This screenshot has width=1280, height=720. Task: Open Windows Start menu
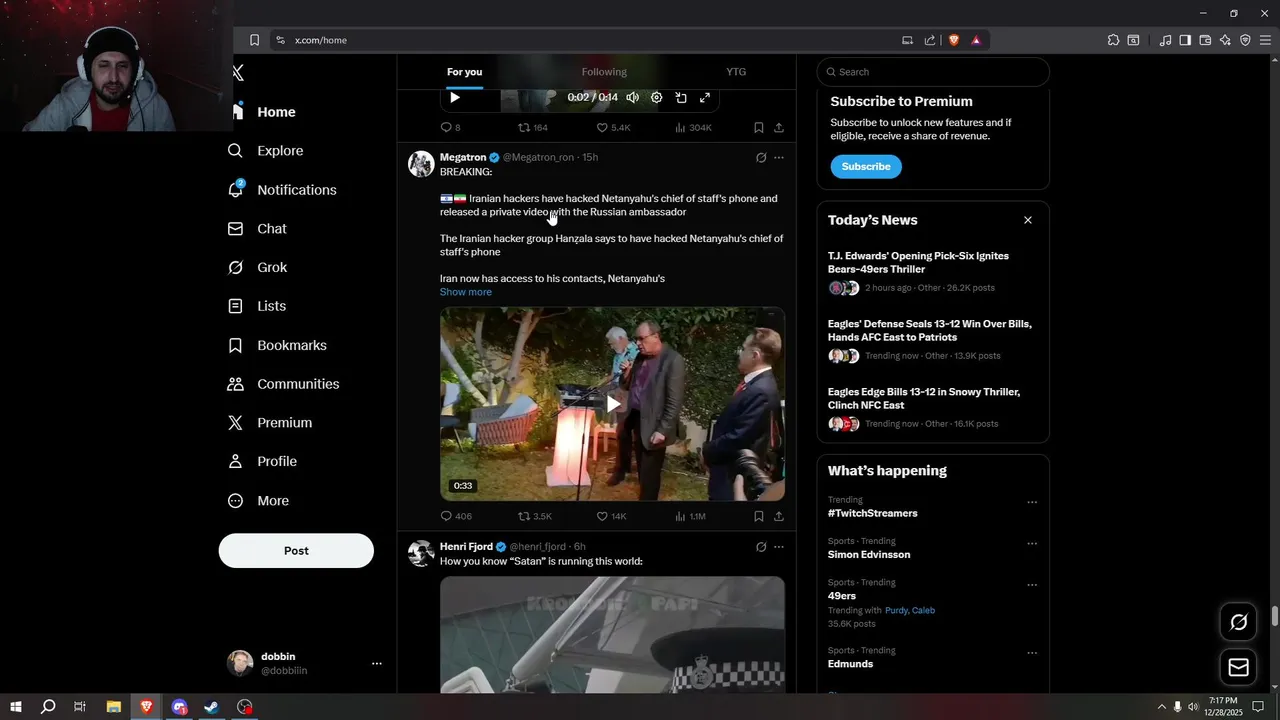coord(16,707)
